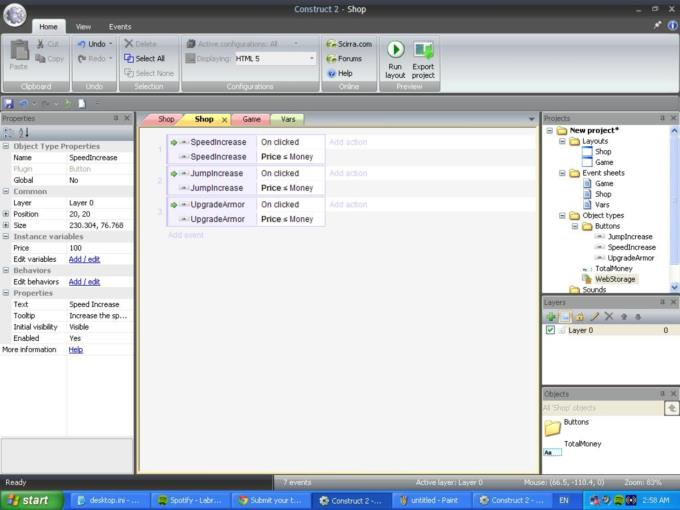Collapse the Layouts folder in Projects tree

[562, 141]
